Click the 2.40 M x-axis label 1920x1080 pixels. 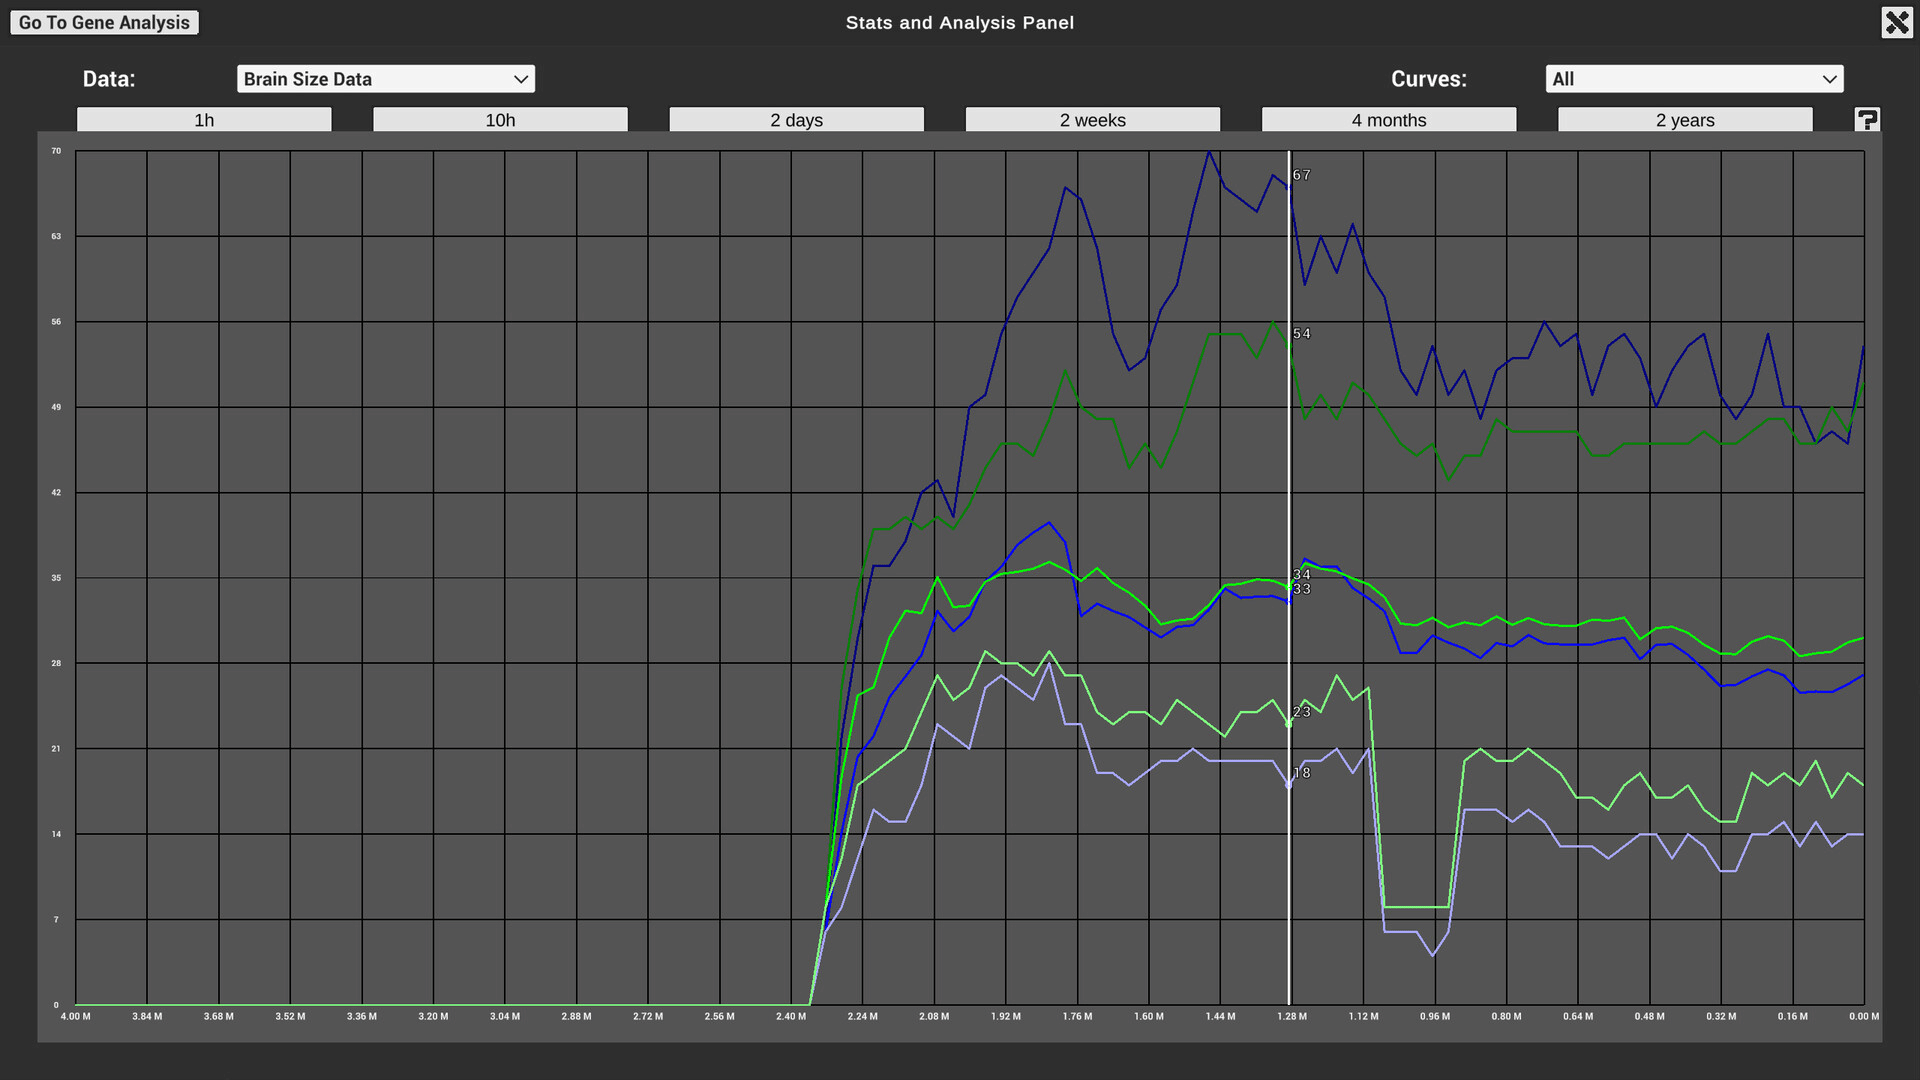coord(791,1016)
